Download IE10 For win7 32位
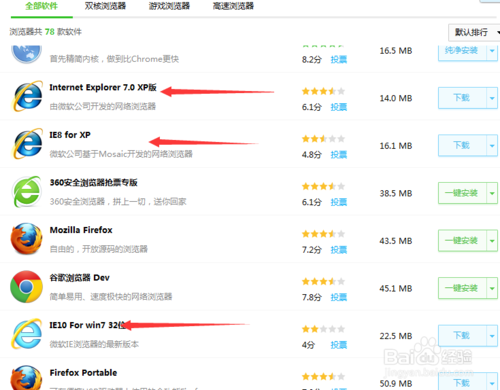Viewport: 500px width, 390px height. point(462,336)
